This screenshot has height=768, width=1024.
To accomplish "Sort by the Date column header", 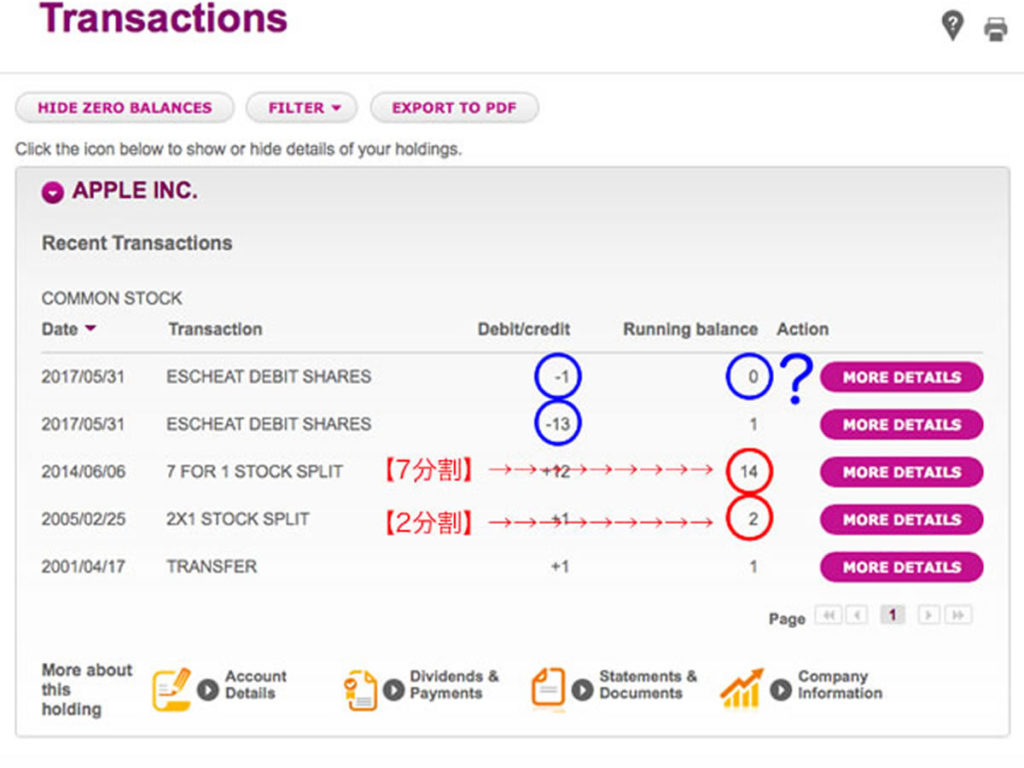I will click(x=69, y=328).
